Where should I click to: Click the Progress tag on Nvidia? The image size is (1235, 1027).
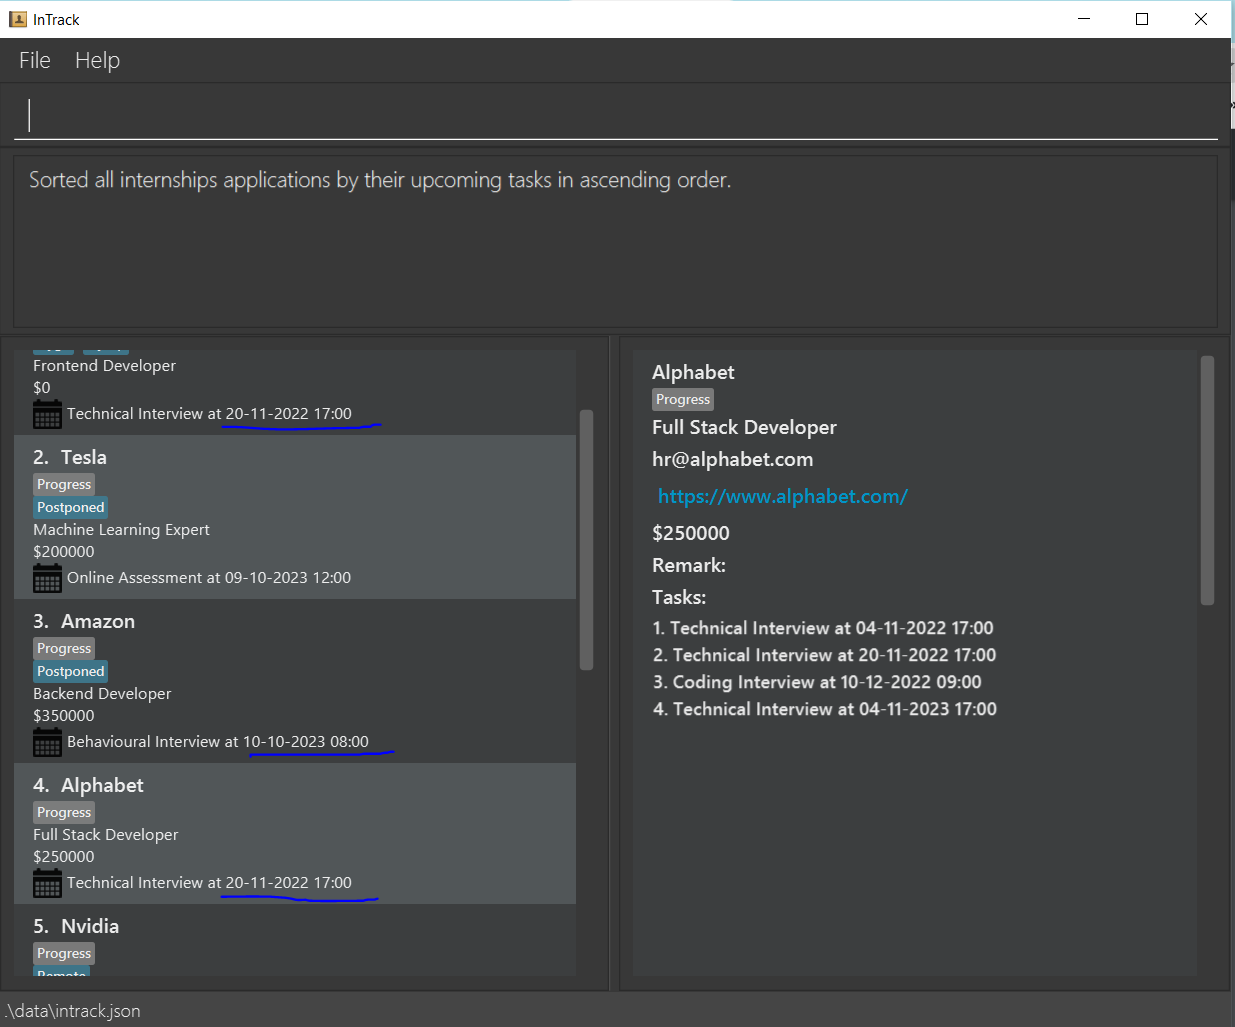tap(64, 953)
